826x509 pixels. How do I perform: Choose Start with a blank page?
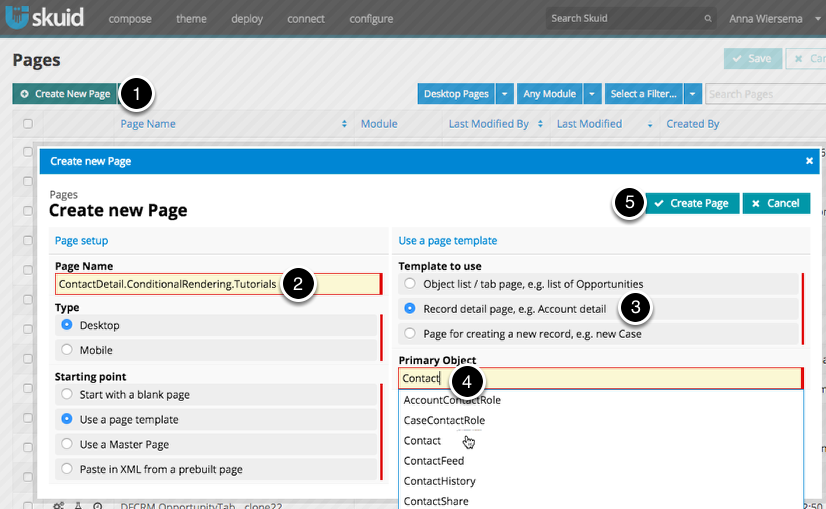click(67, 394)
